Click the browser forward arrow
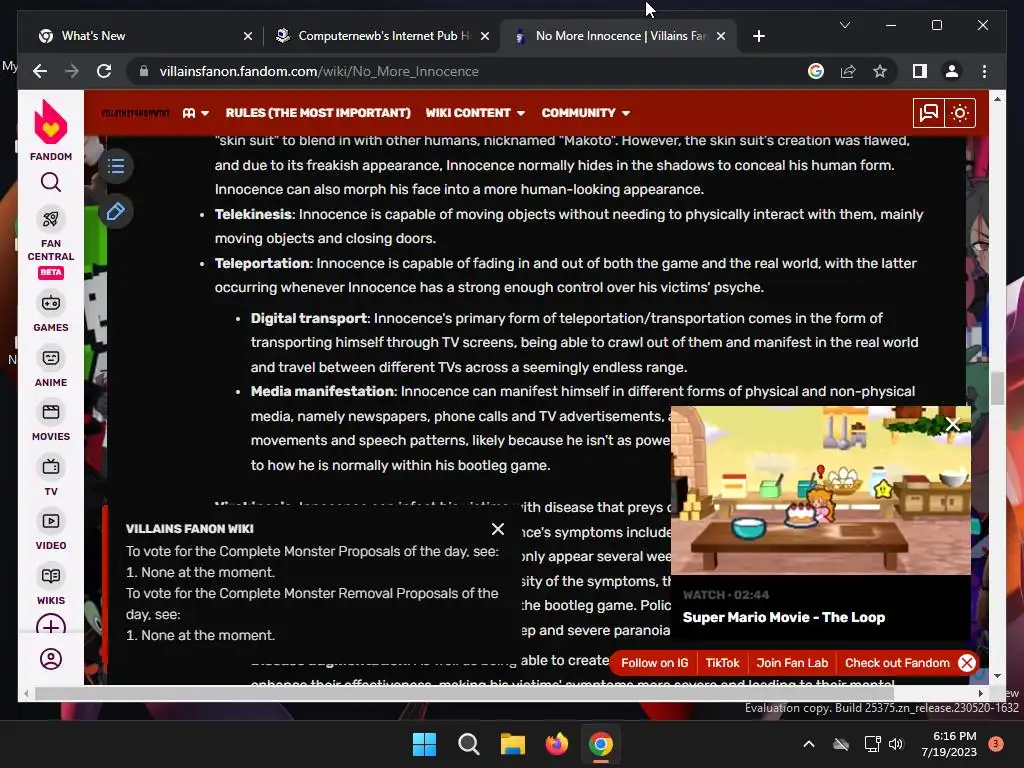 72,71
